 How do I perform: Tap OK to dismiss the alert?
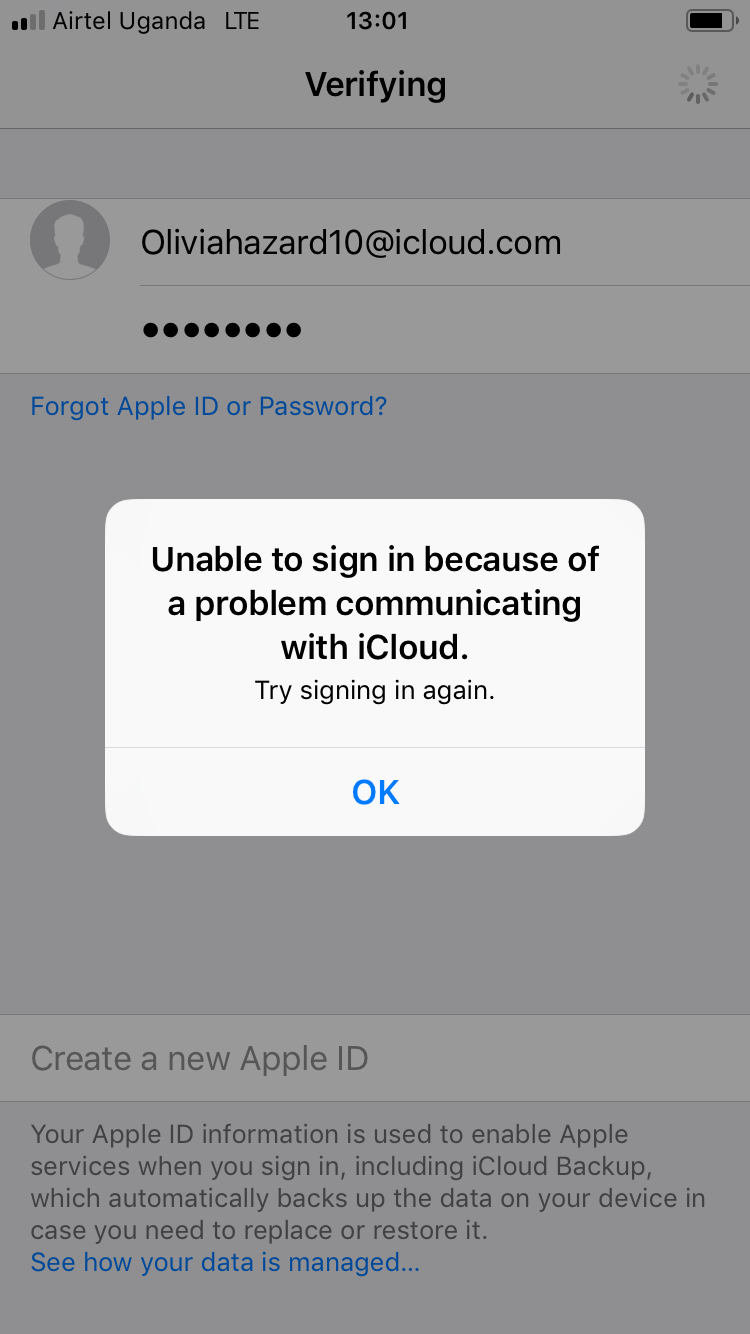(x=375, y=792)
